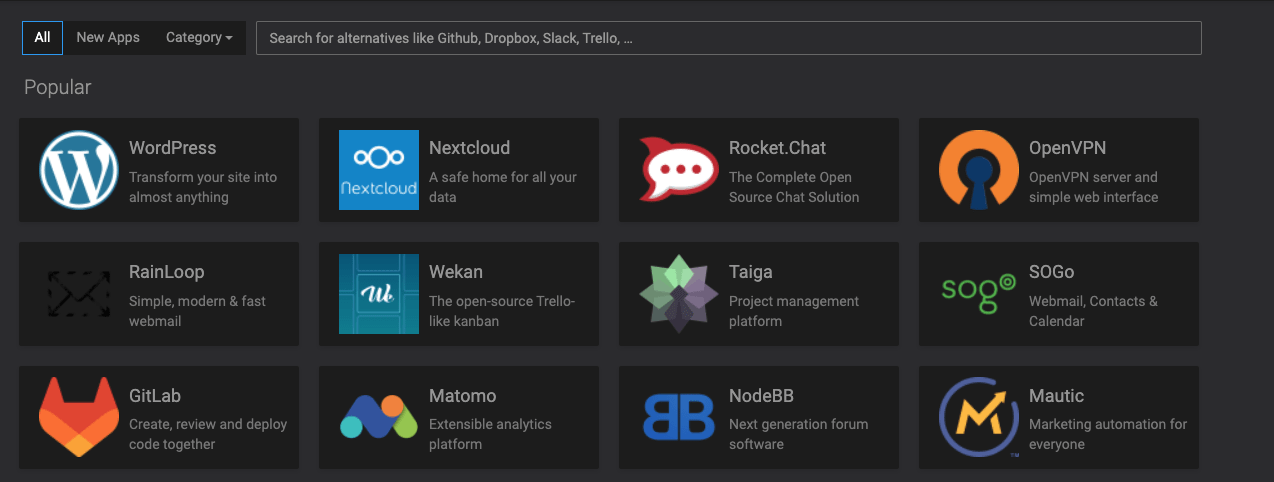Click the OpenVPN keyhole icon
This screenshot has height=482, width=1274.
click(979, 170)
